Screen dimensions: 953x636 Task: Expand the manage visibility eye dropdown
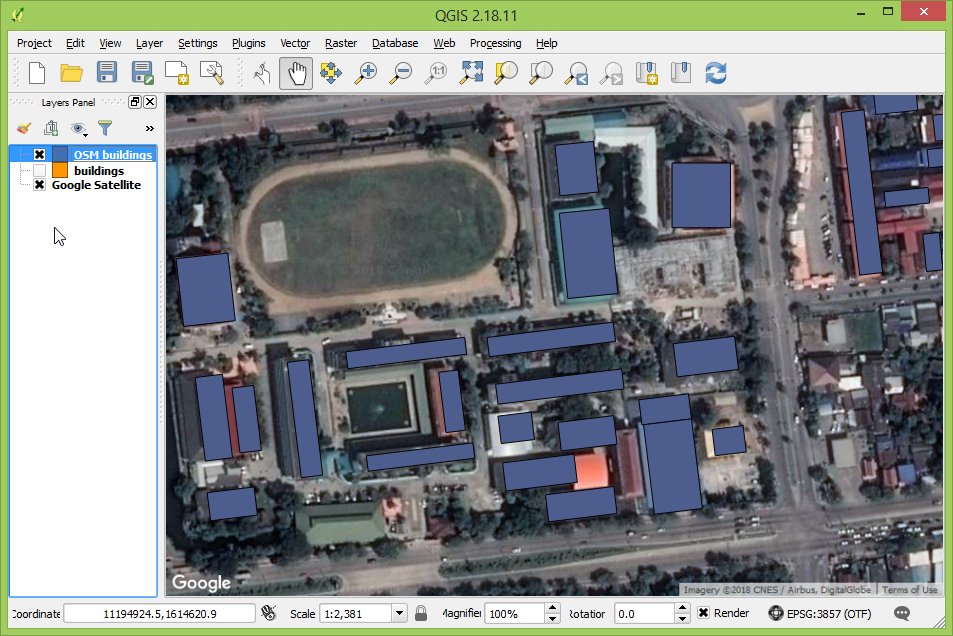coord(79,128)
